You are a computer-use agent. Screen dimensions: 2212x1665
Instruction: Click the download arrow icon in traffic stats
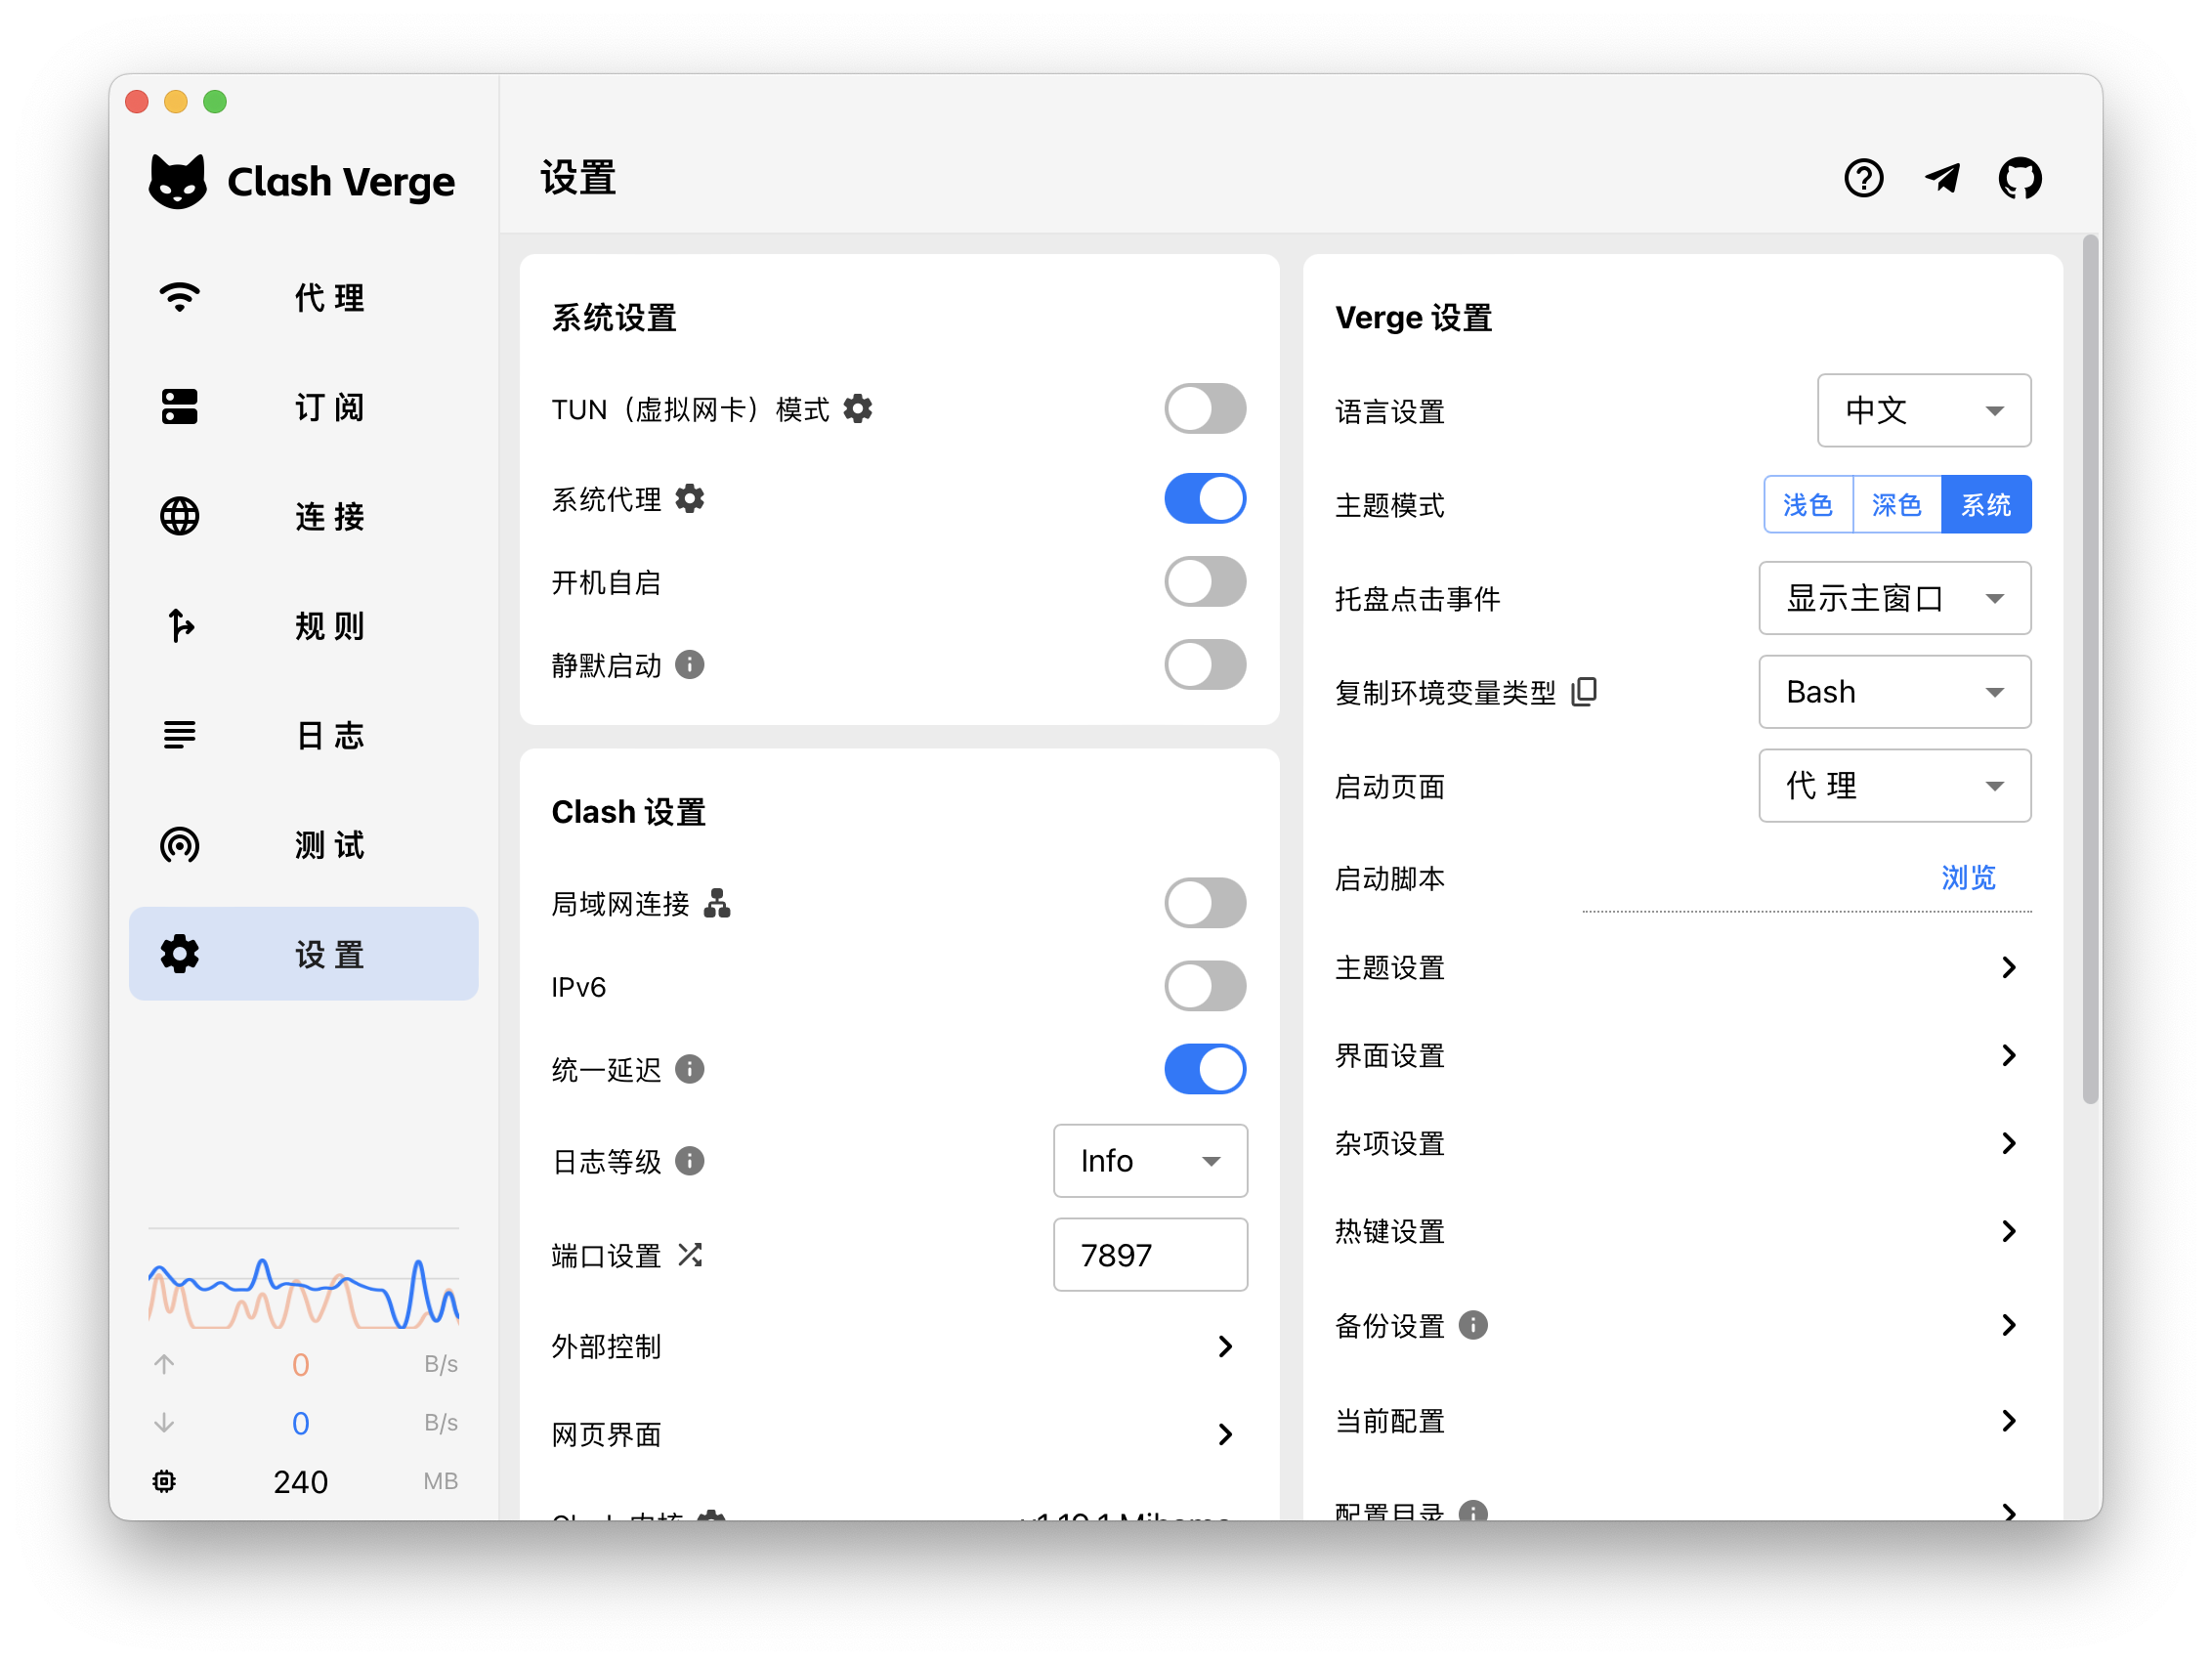click(x=164, y=1422)
